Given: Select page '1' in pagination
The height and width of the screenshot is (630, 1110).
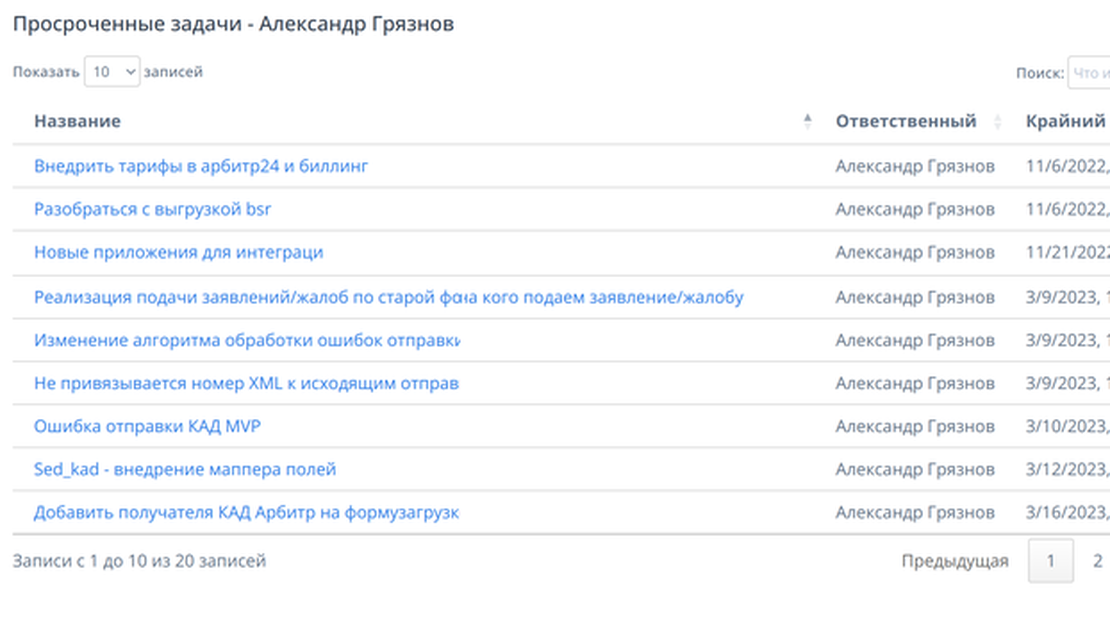Looking at the screenshot, I should pos(1050,561).
